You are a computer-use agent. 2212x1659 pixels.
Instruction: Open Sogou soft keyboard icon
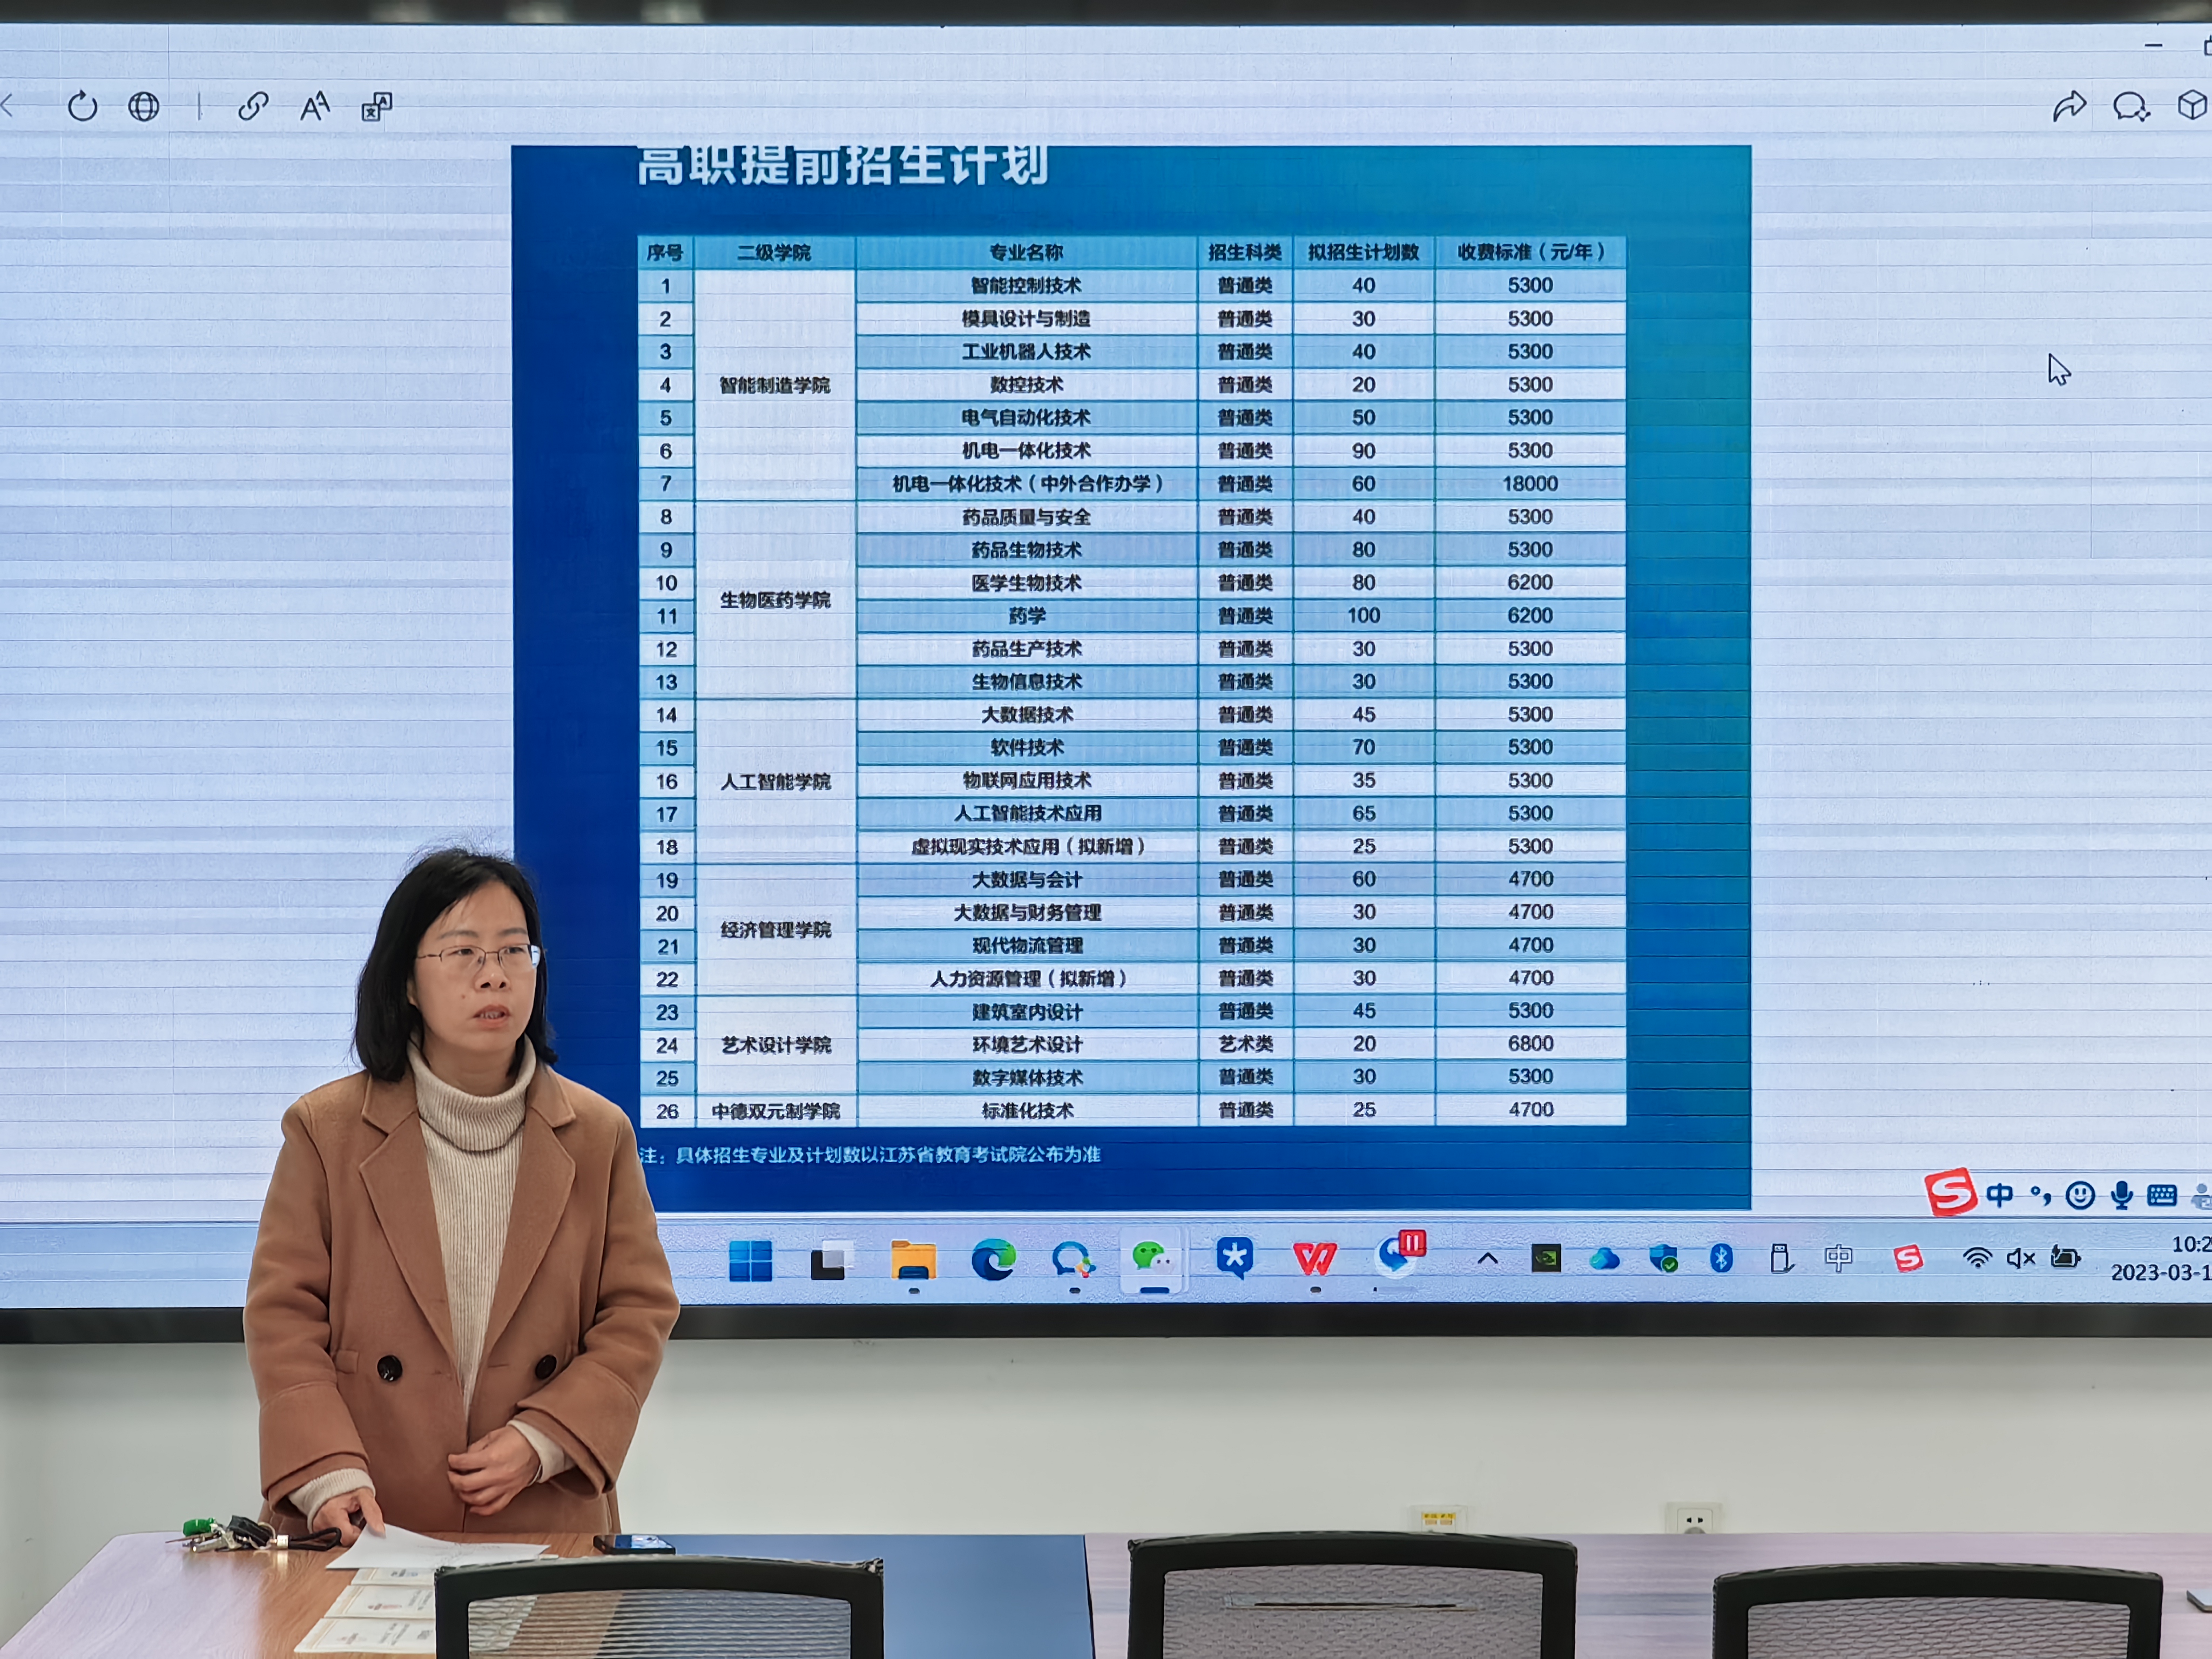[2162, 1195]
